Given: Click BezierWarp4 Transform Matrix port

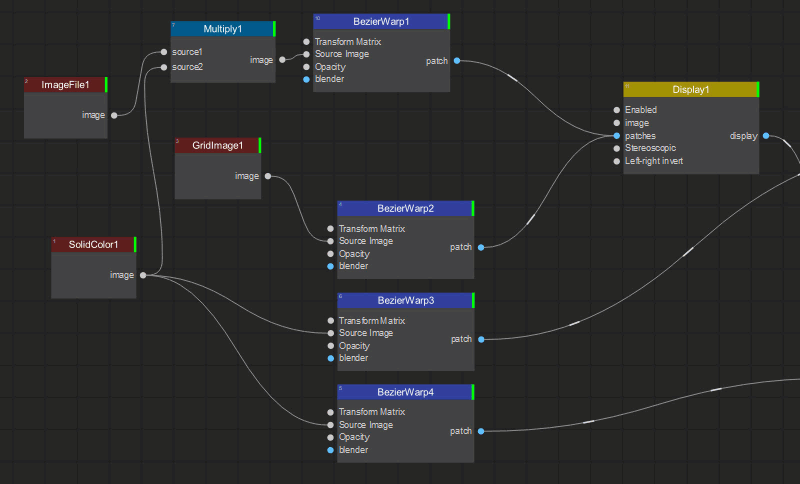Looking at the screenshot, I should click(331, 412).
